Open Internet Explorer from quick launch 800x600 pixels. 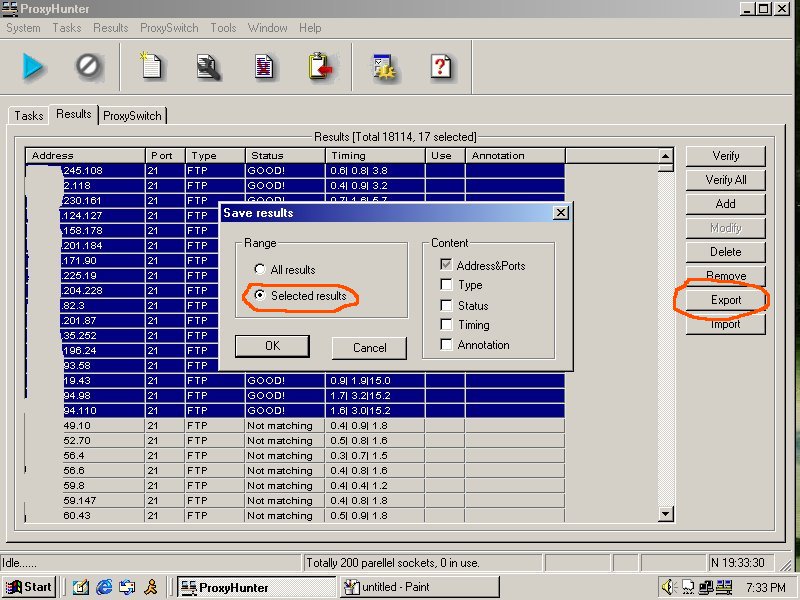[104, 587]
